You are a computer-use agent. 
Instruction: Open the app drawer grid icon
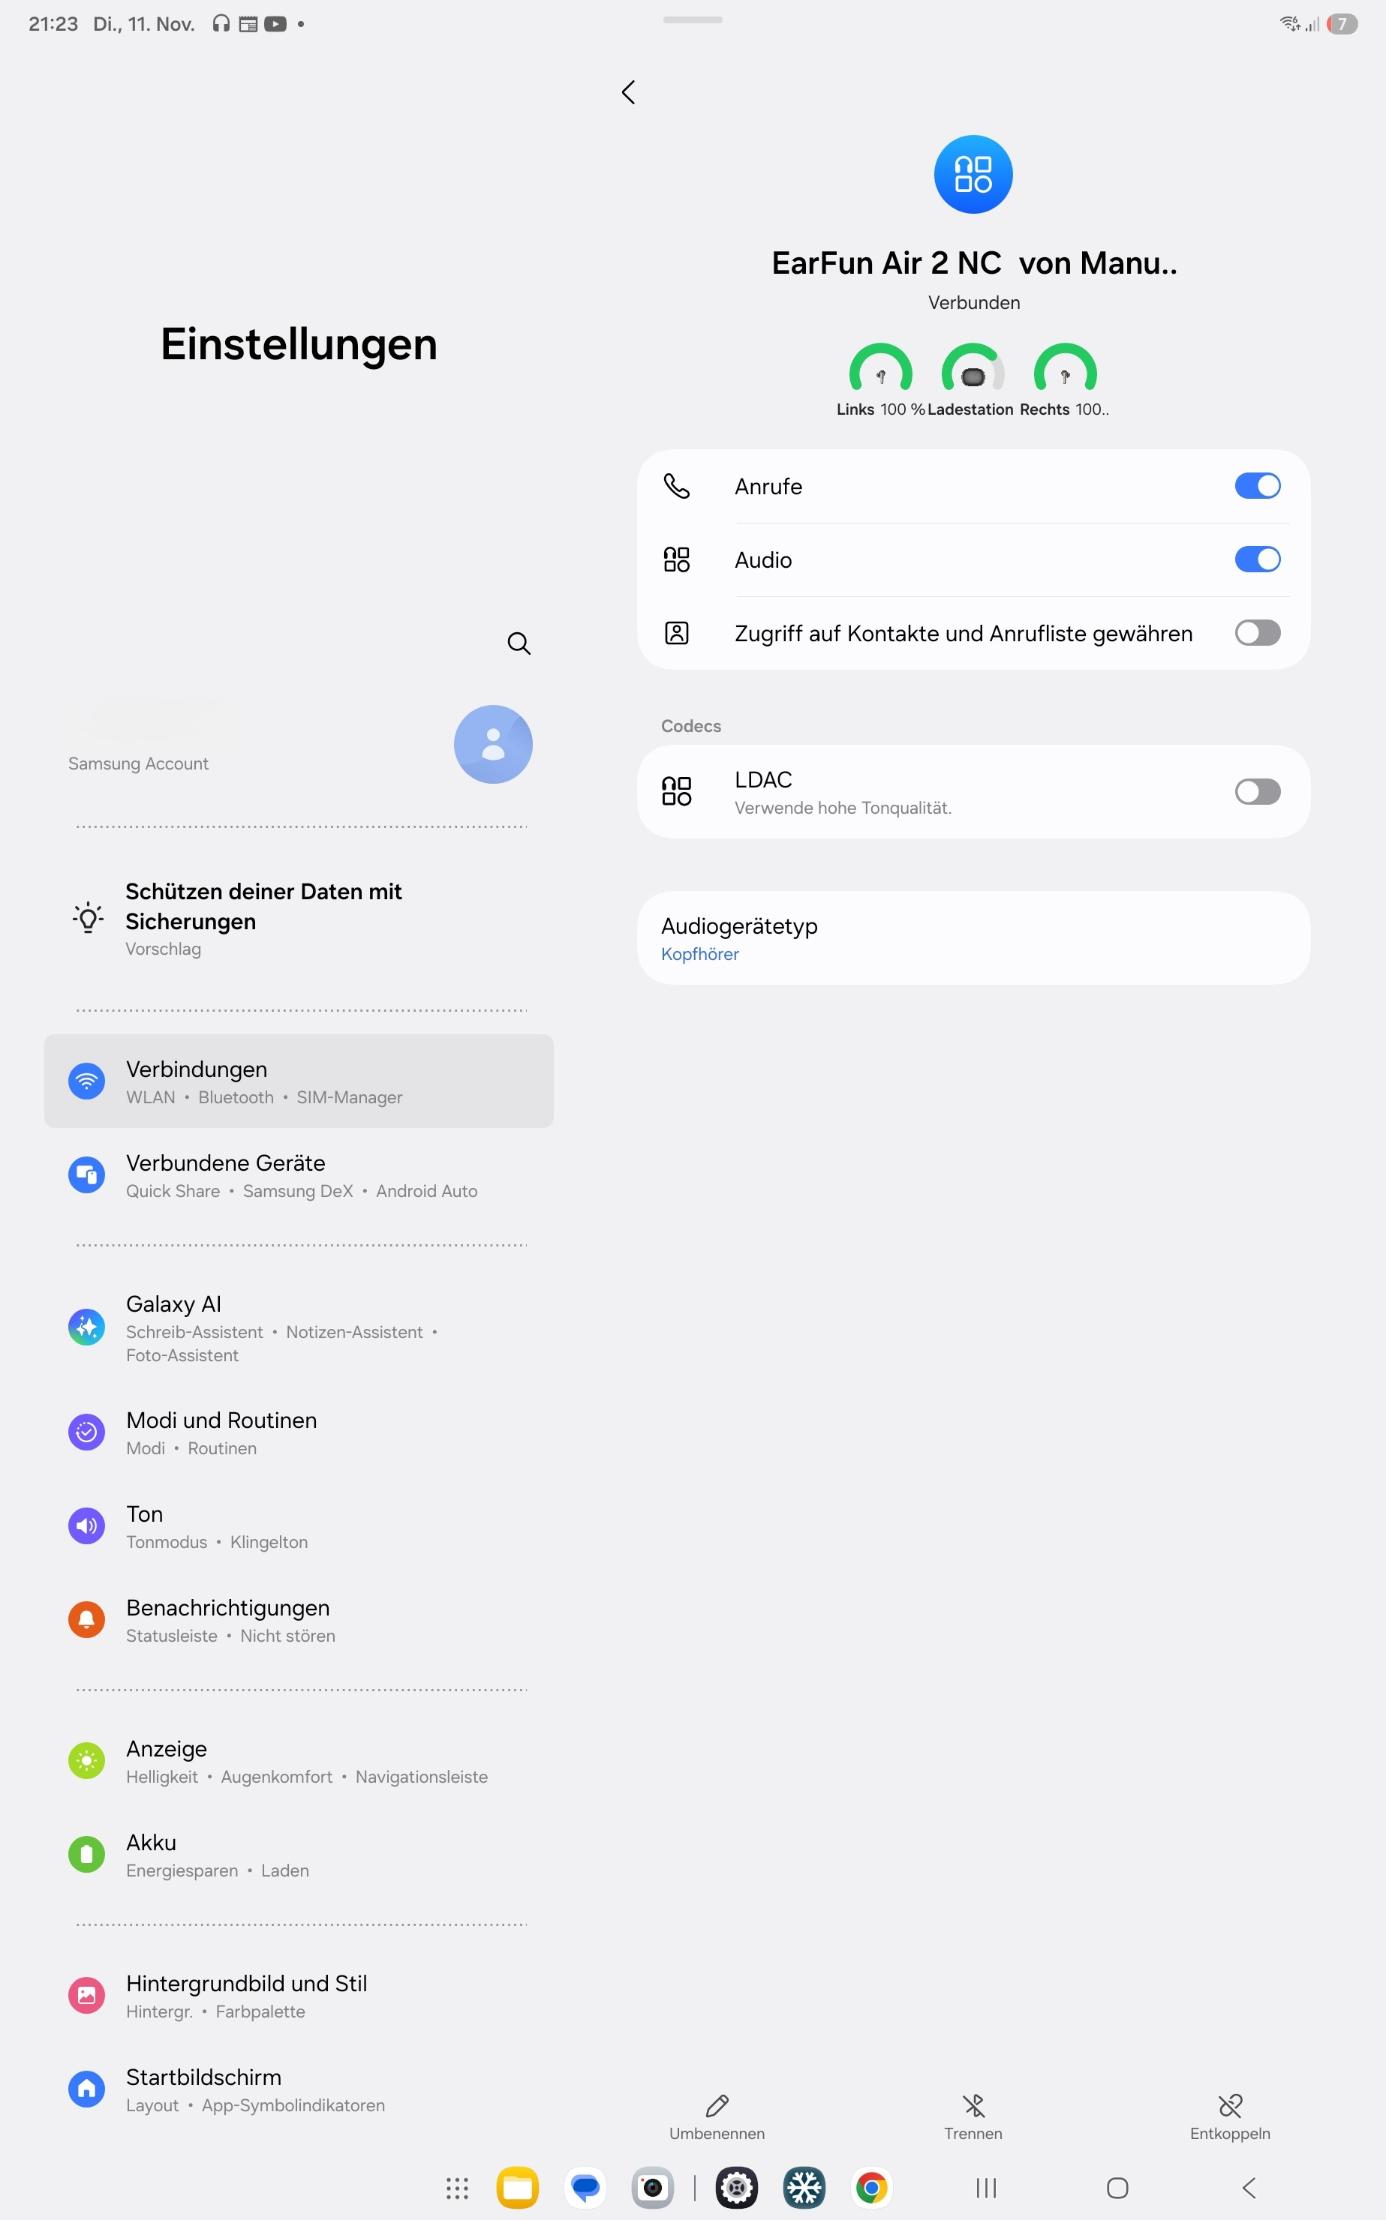(457, 2188)
